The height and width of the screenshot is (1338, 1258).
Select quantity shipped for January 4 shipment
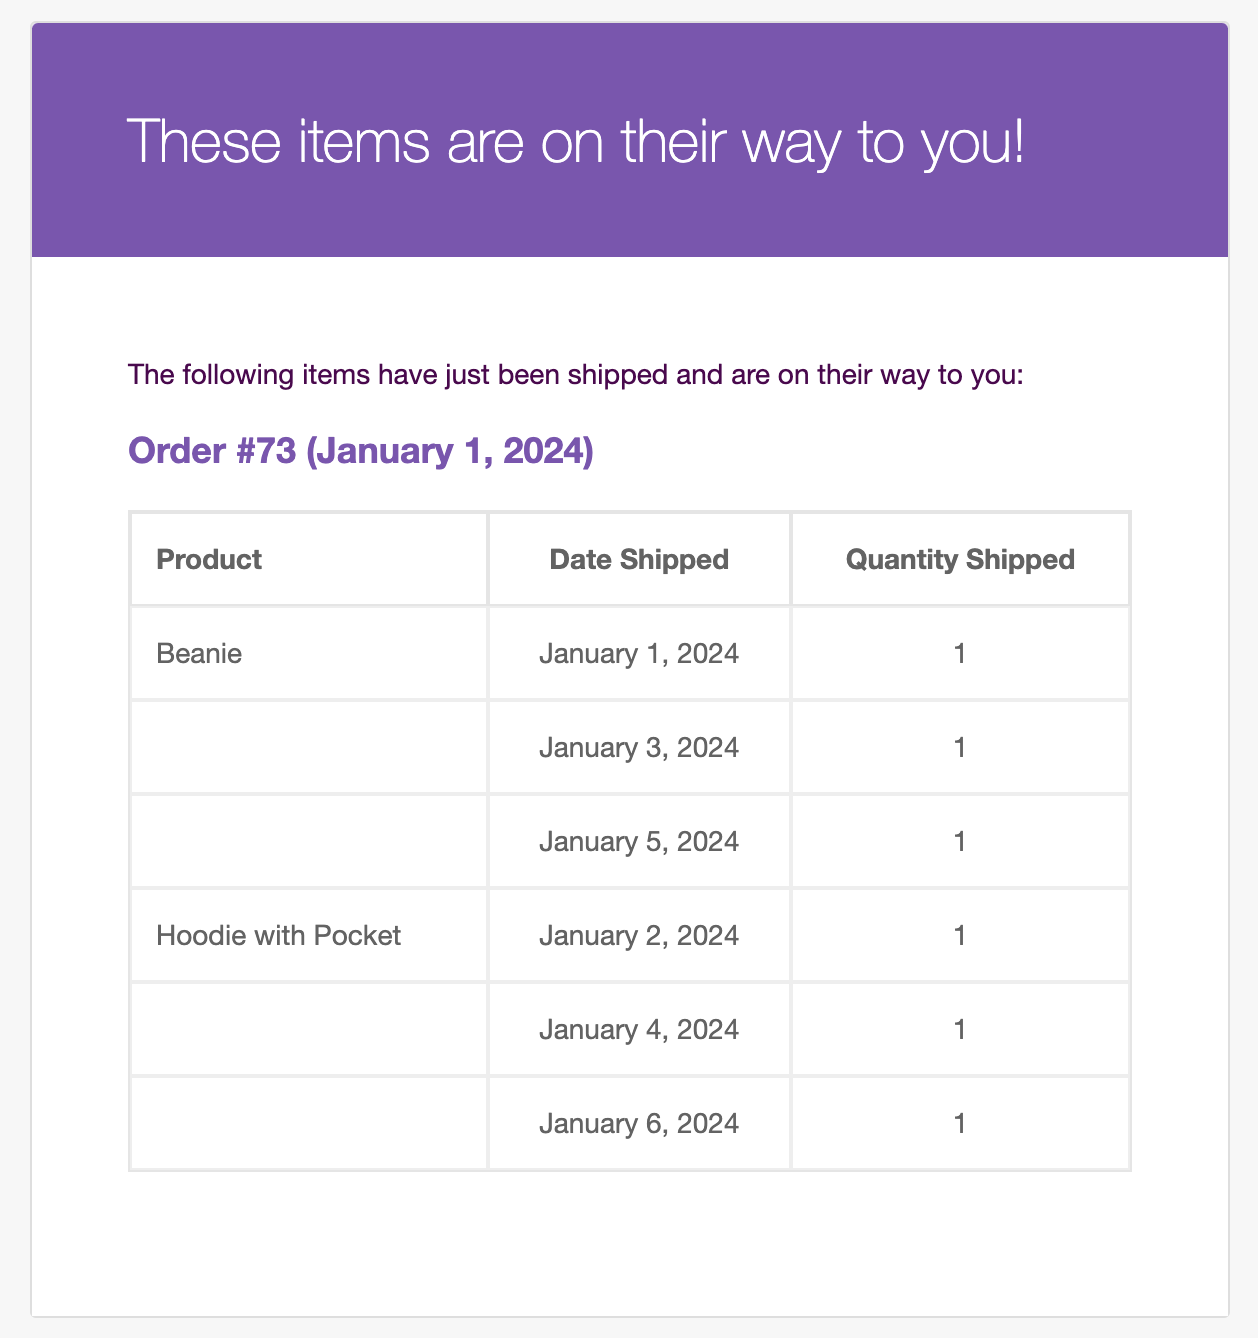(960, 1030)
